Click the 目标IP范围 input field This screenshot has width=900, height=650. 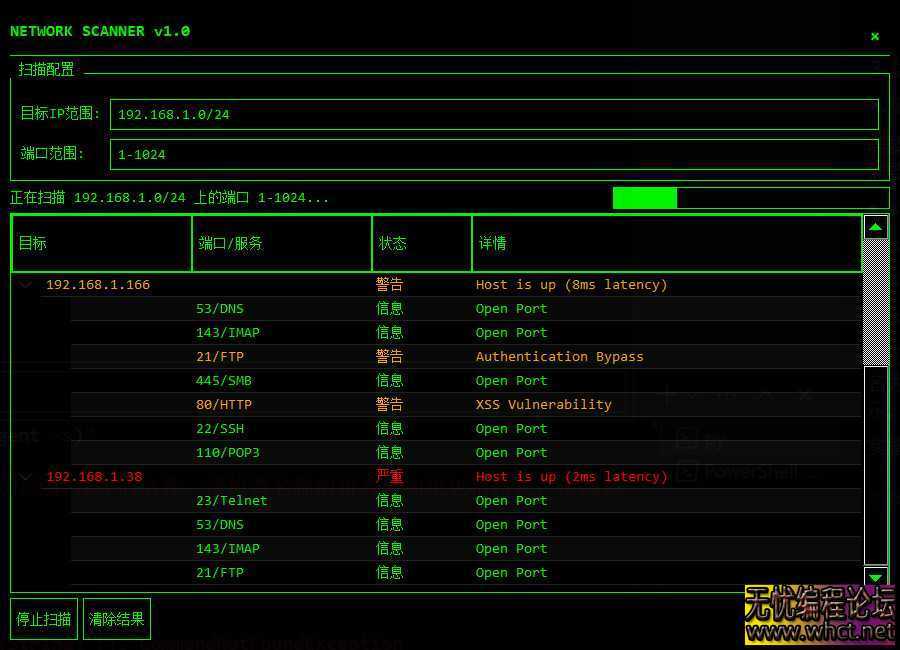pos(494,114)
